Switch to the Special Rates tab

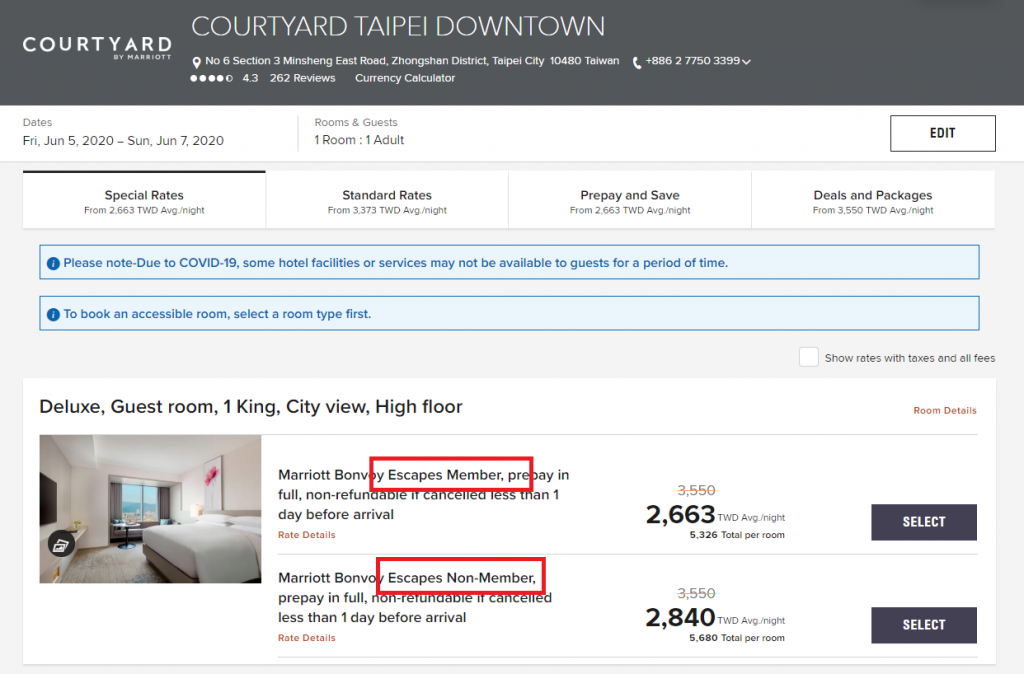(x=144, y=201)
